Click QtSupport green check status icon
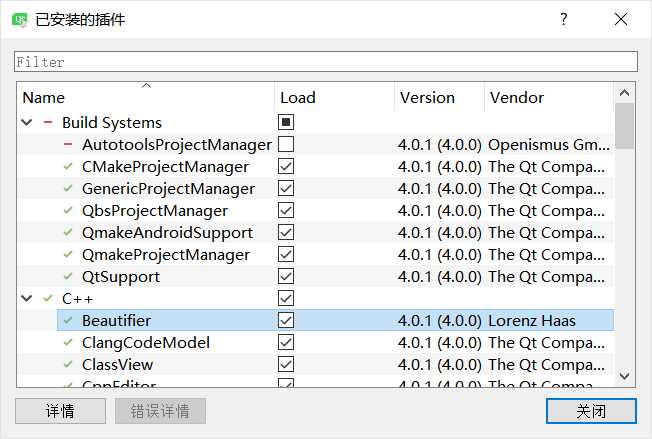The width and height of the screenshot is (652, 439). (x=68, y=276)
